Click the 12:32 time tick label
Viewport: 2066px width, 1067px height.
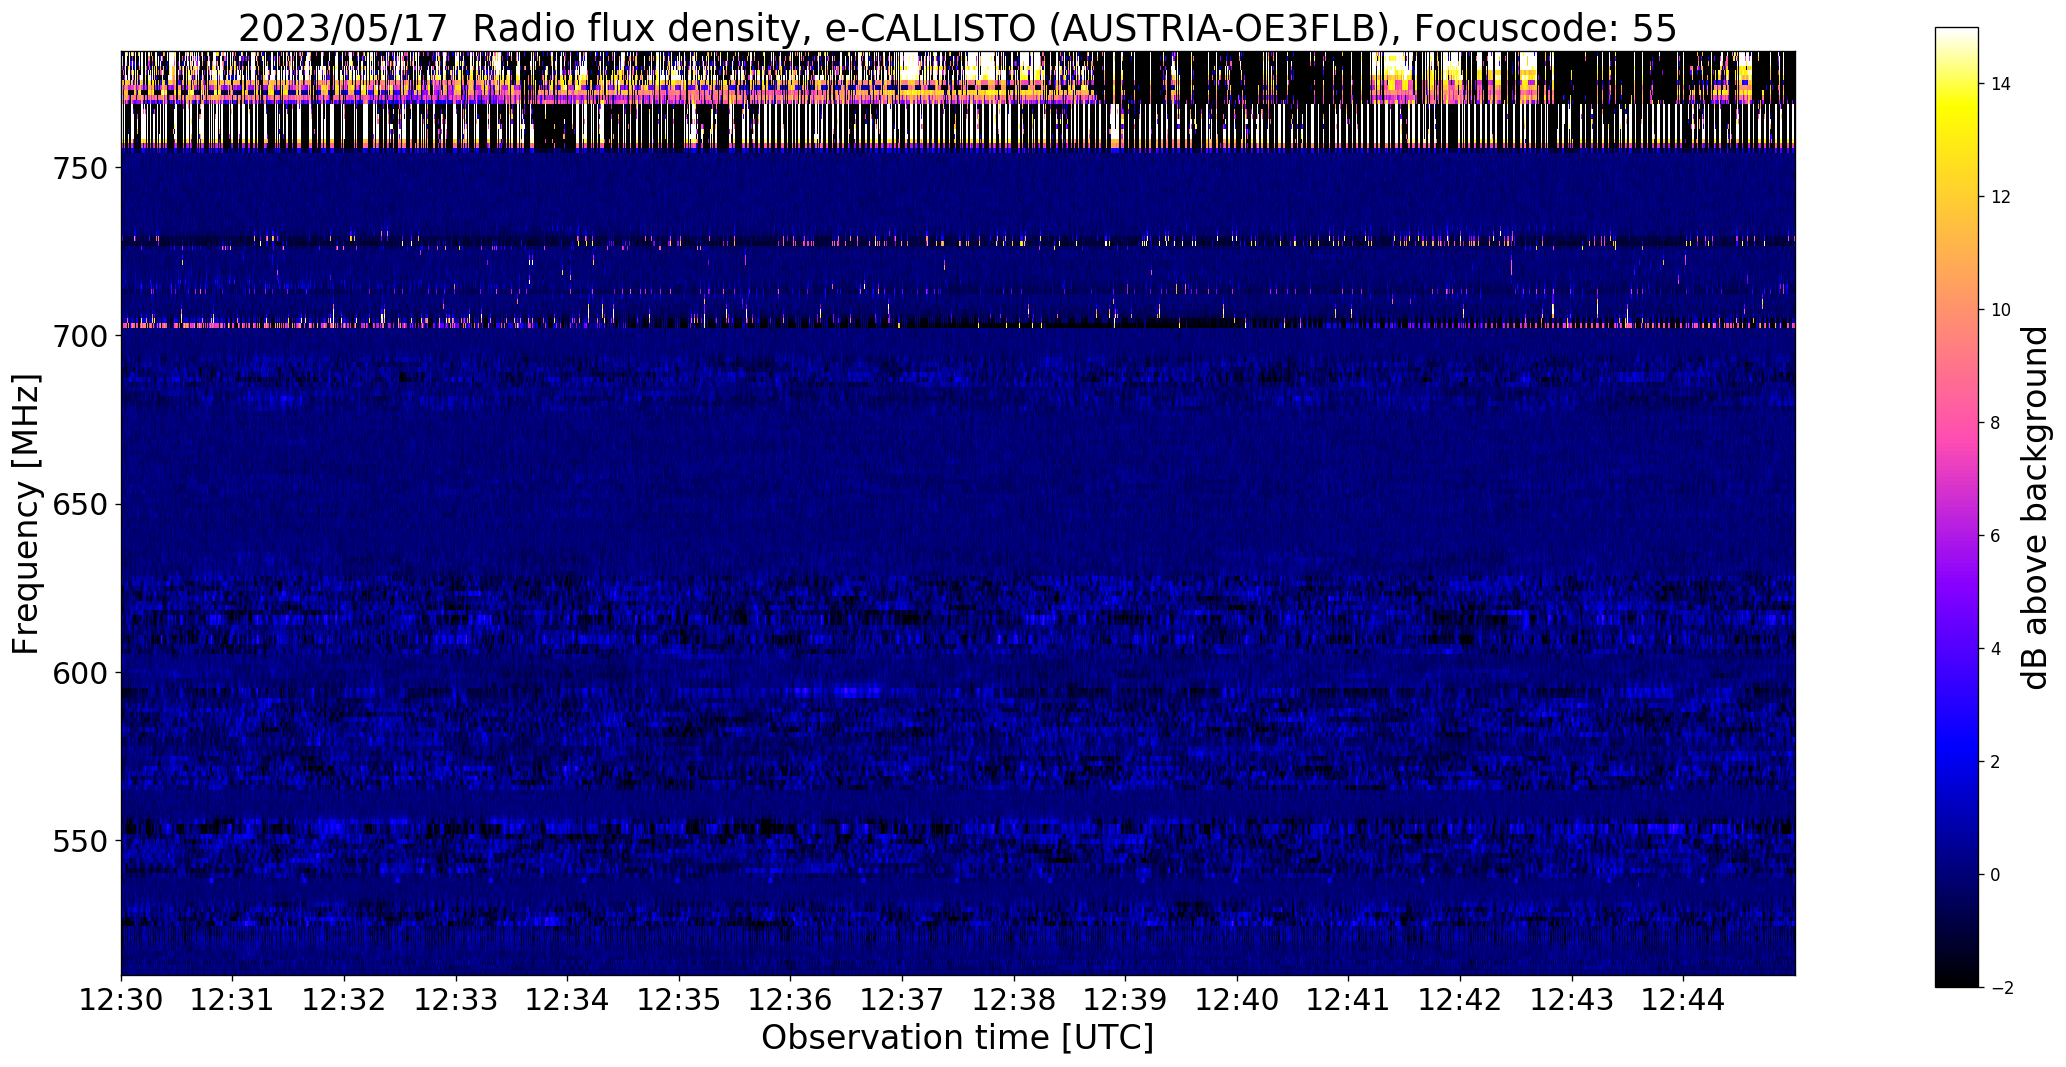[344, 1000]
